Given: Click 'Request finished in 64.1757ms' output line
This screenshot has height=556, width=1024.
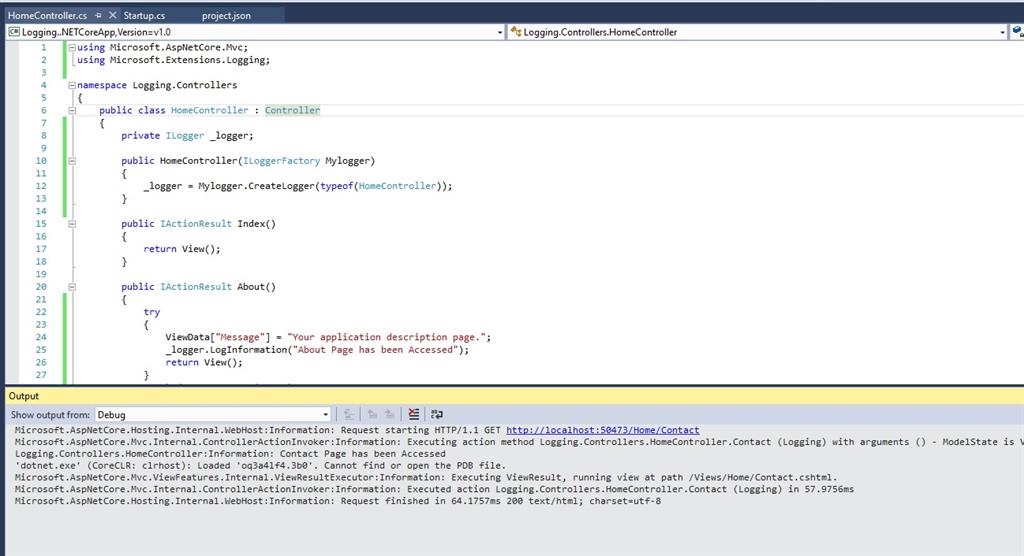Looking at the screenshot, I should (x=338, y=500).
